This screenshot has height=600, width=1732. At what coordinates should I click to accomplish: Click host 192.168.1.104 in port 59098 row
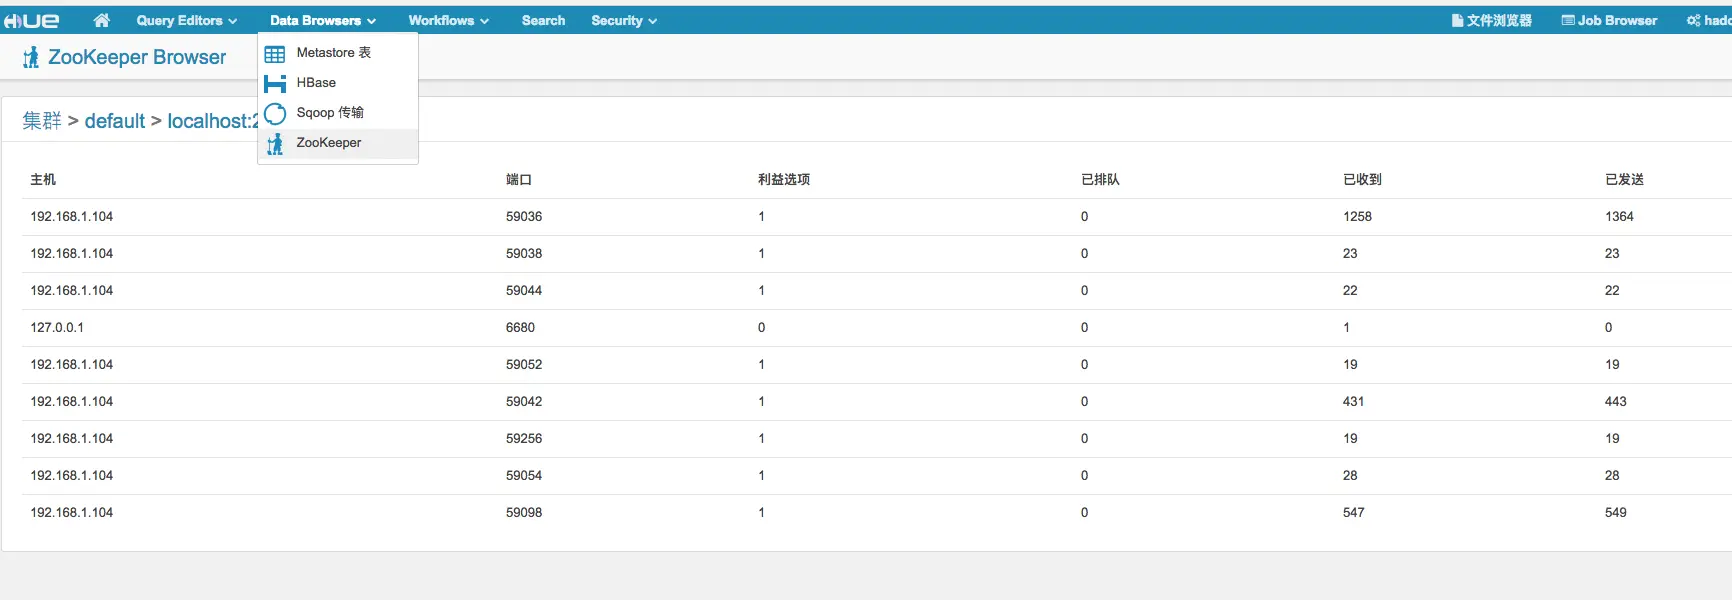(71, 513)
